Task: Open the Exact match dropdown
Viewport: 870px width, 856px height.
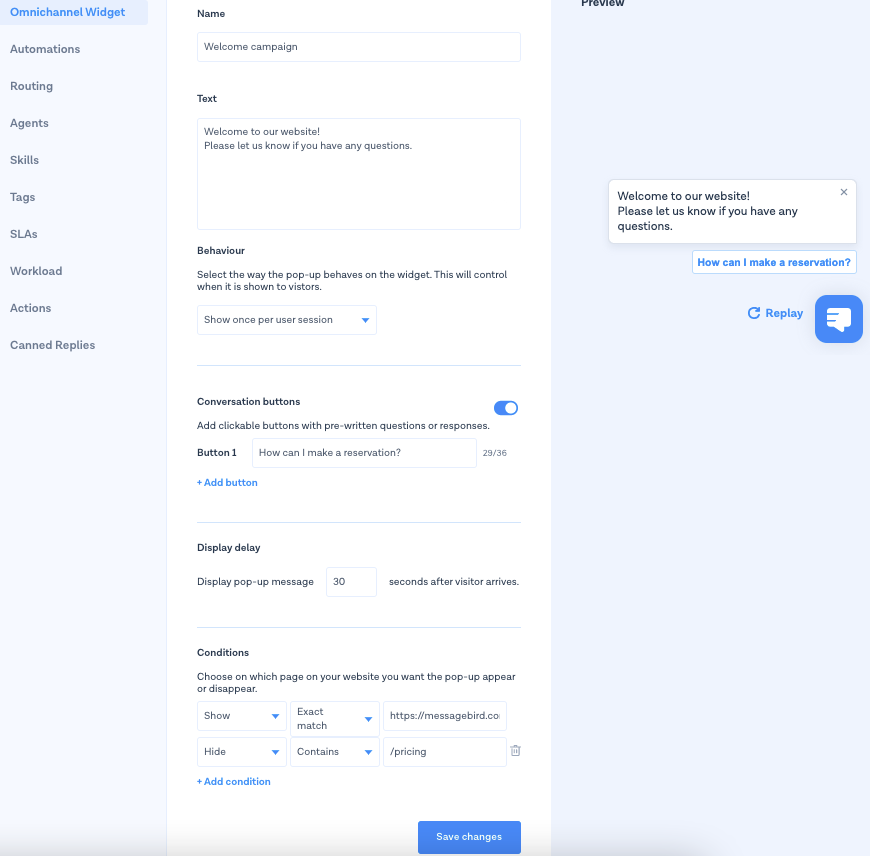Action: pyautogui.click(x=334, y=717)
